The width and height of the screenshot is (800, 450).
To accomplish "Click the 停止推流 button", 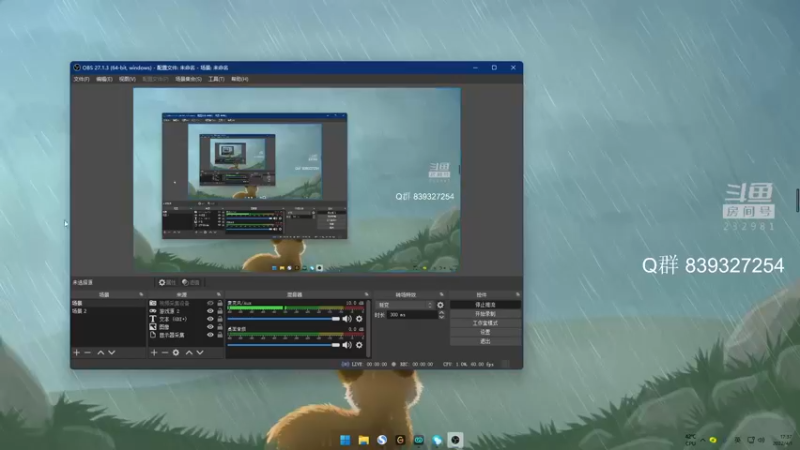I will coord(485,305).
